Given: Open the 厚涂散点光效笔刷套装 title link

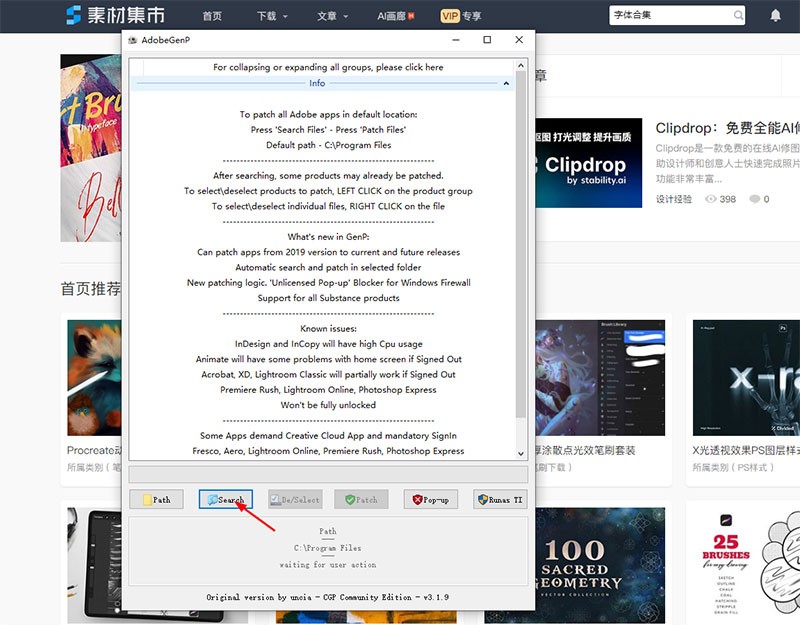Looking at the screenshot, I should pos(586,451).
